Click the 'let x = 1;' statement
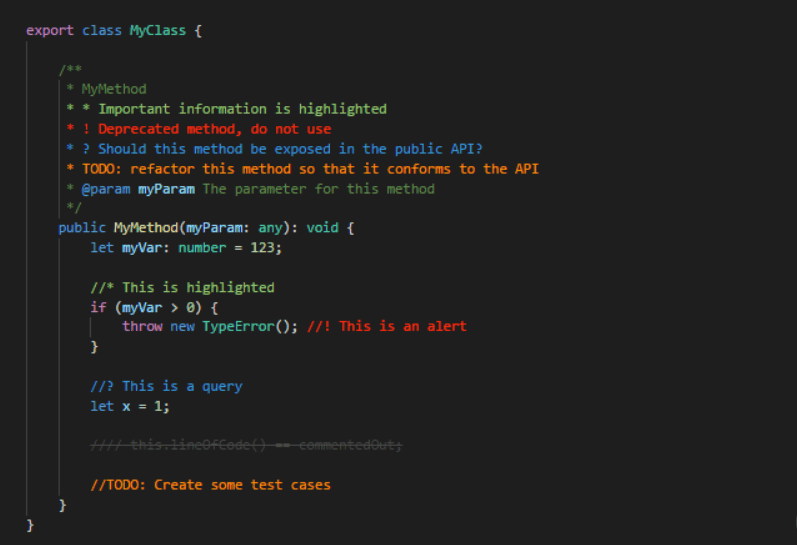The image size is (797, 545). click(x=130, y=406)
